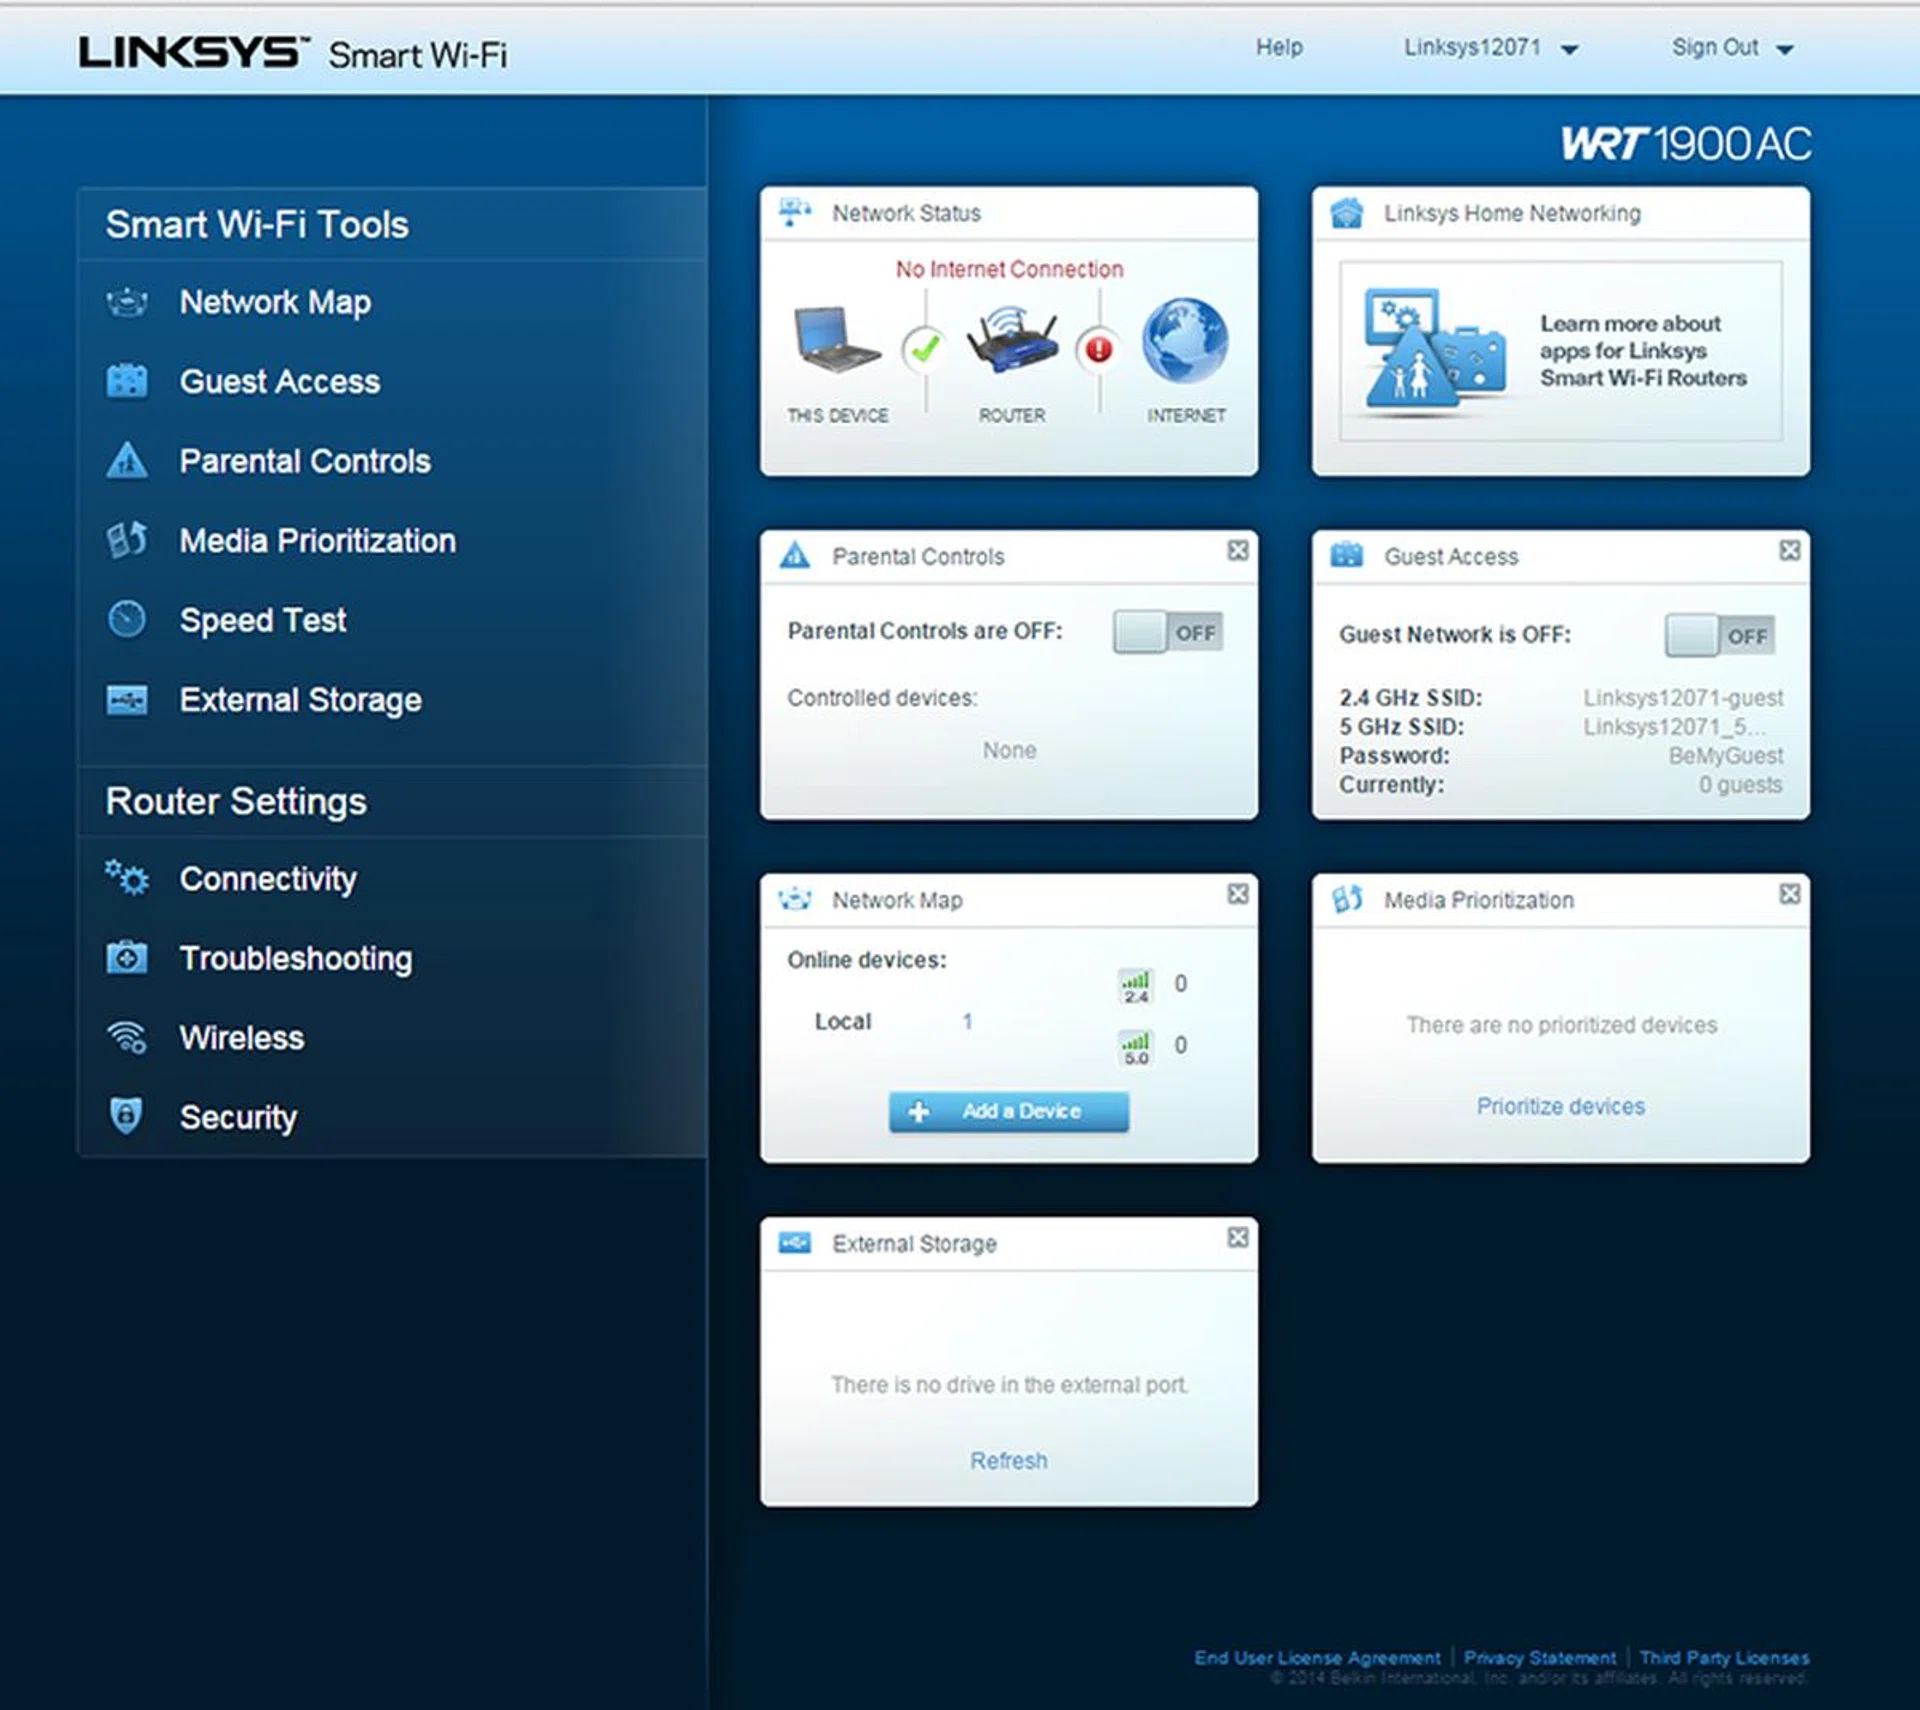Click the 2.4 GHz signal strength indicator
Screen dimensions: 1920x1710
[1135, 984]
